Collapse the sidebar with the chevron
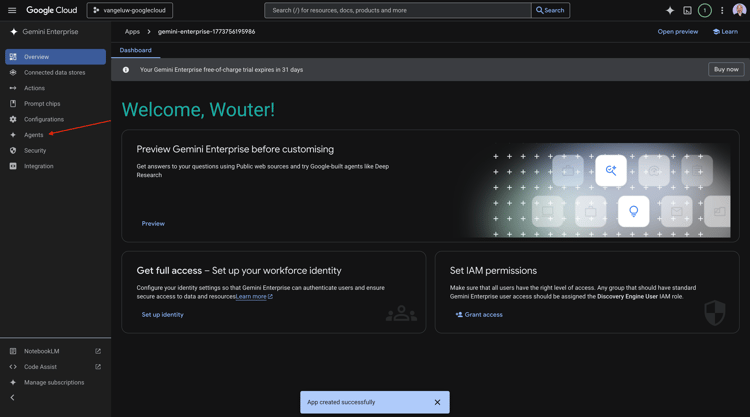 click(12, 397)
